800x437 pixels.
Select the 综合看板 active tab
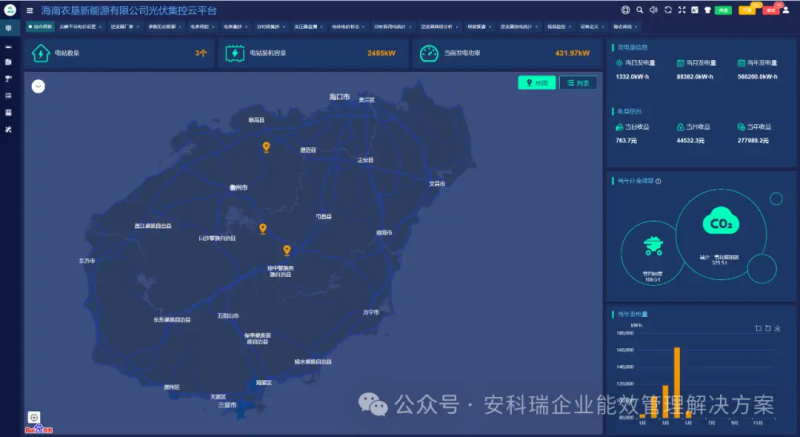pos(40,27)
